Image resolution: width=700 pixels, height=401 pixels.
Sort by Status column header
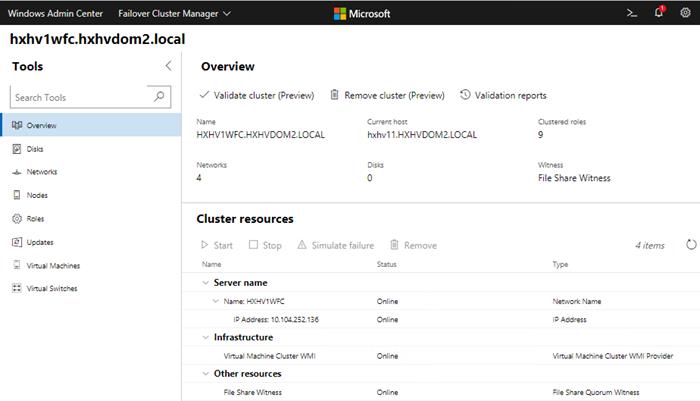[x=387, y=264]
